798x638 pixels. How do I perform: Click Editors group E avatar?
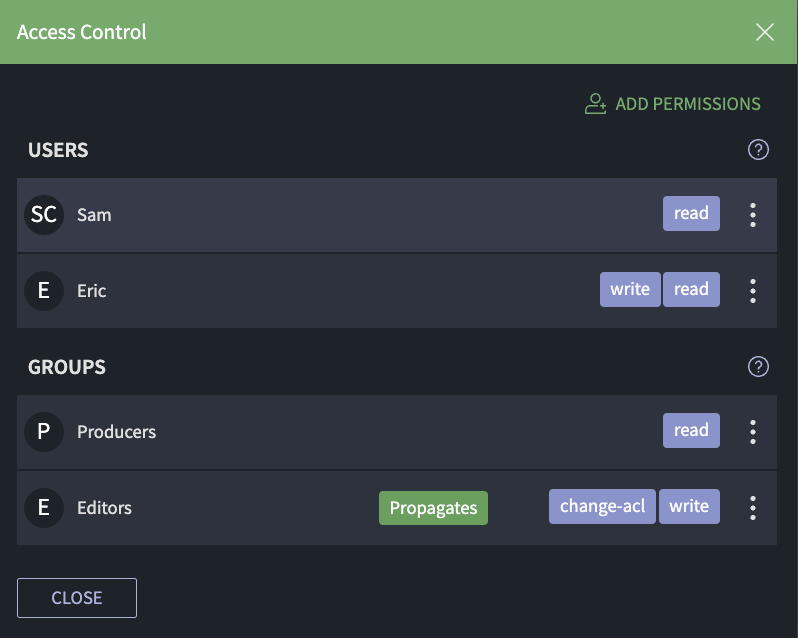[x=44, y=508]
